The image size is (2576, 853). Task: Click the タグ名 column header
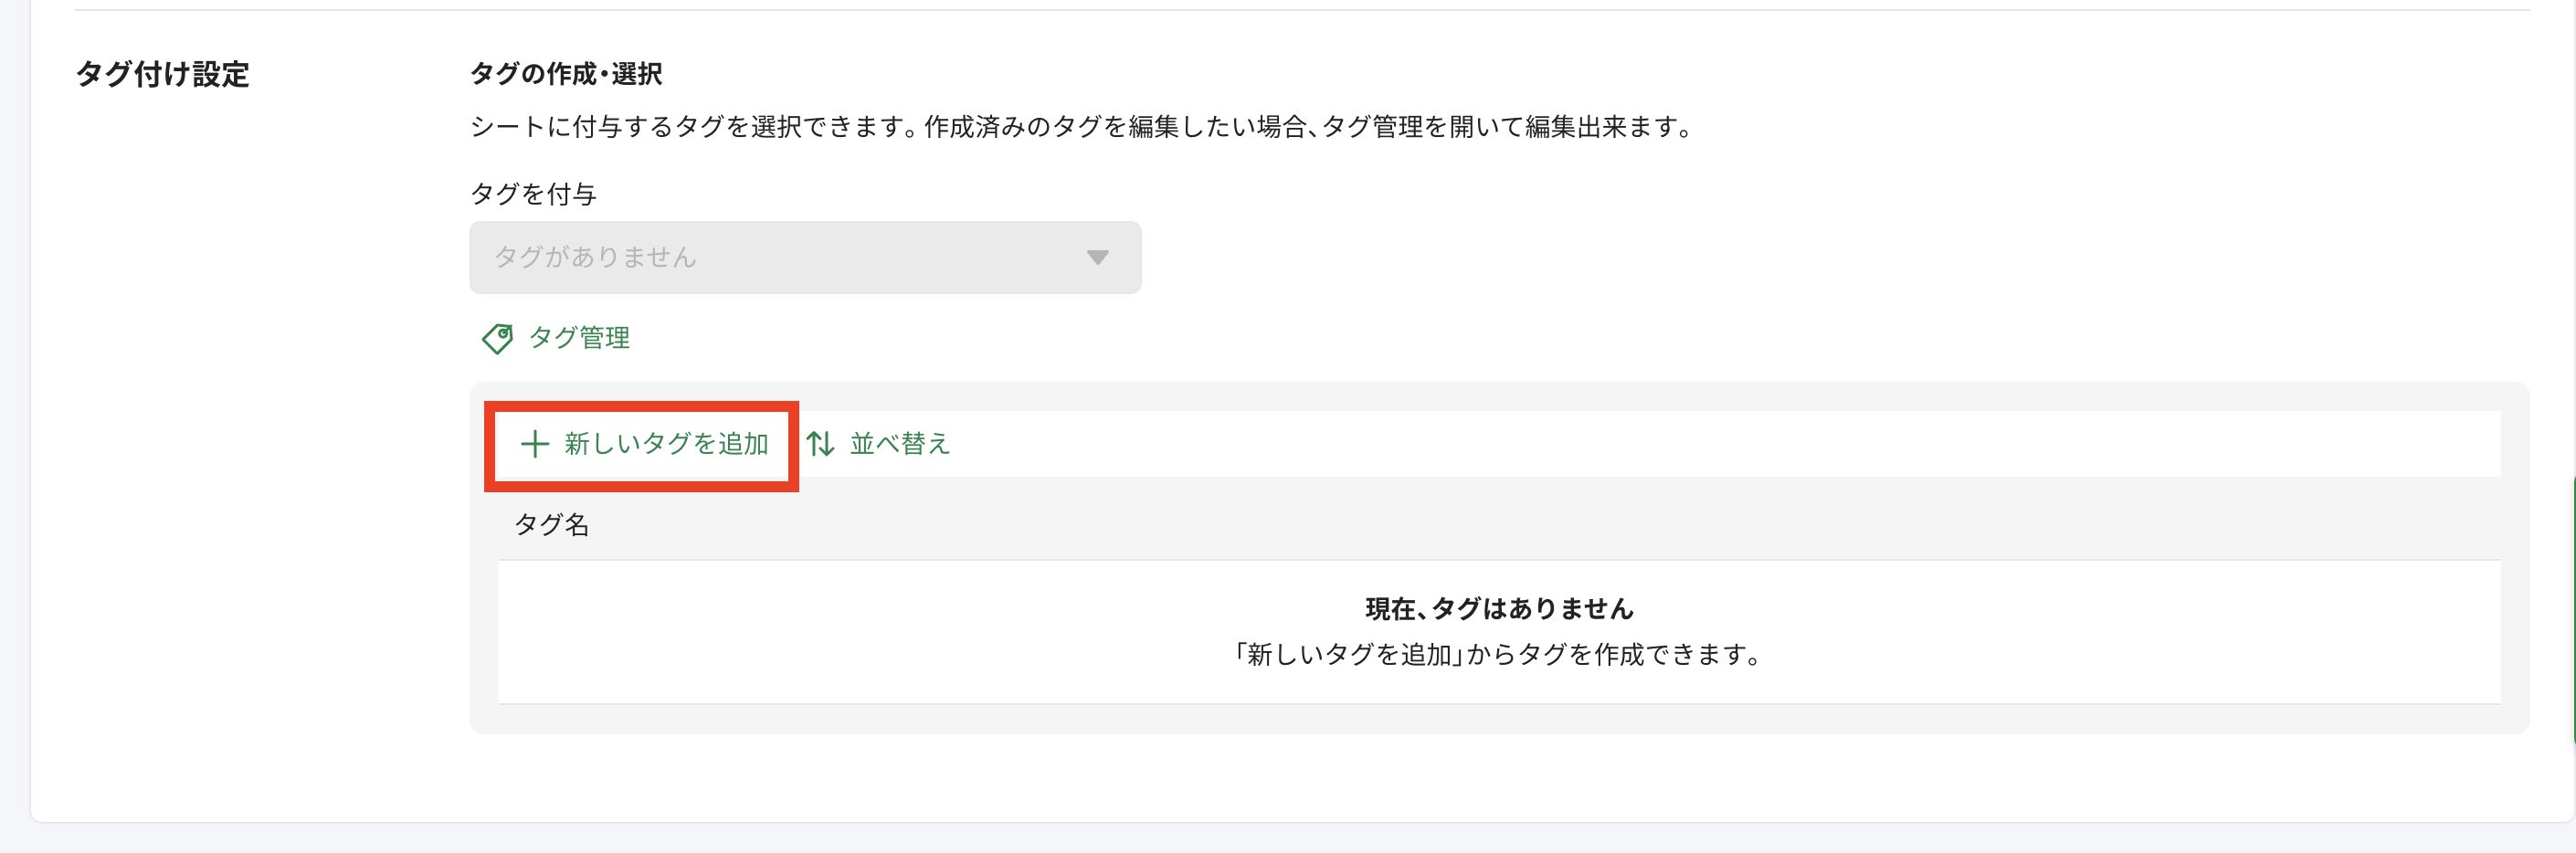552,525
